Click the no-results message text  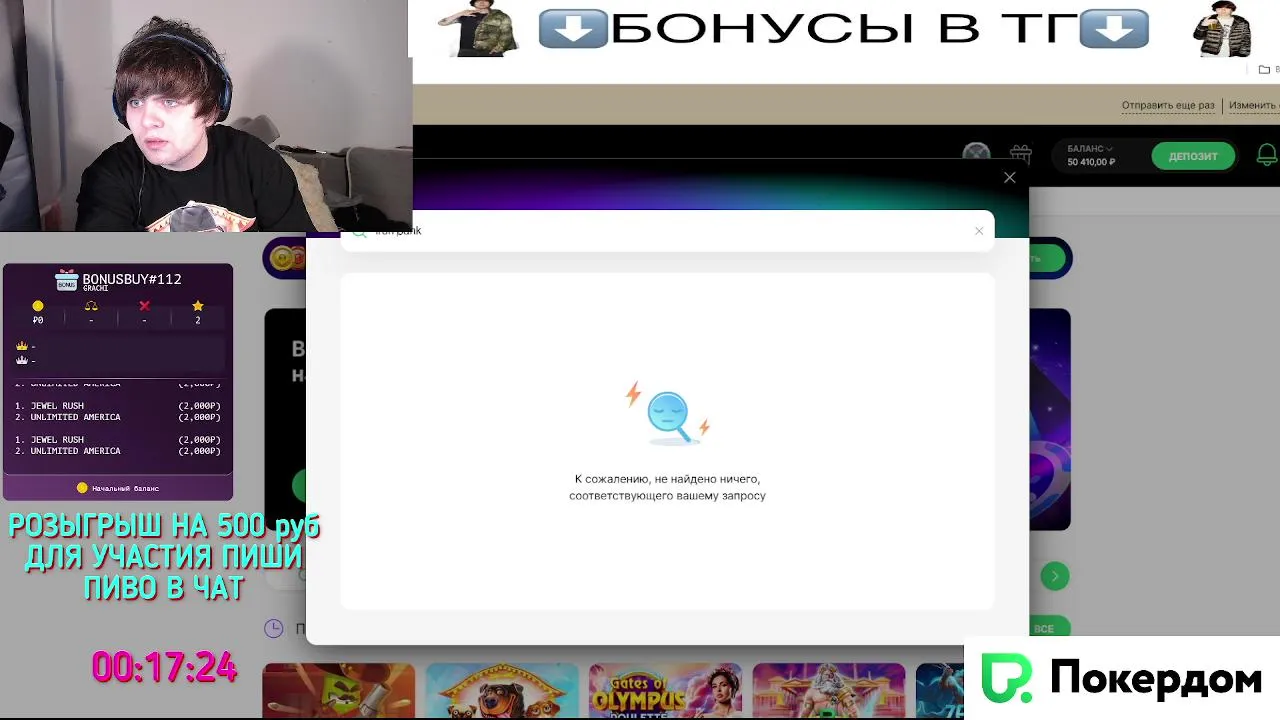[x=667, y=487]
